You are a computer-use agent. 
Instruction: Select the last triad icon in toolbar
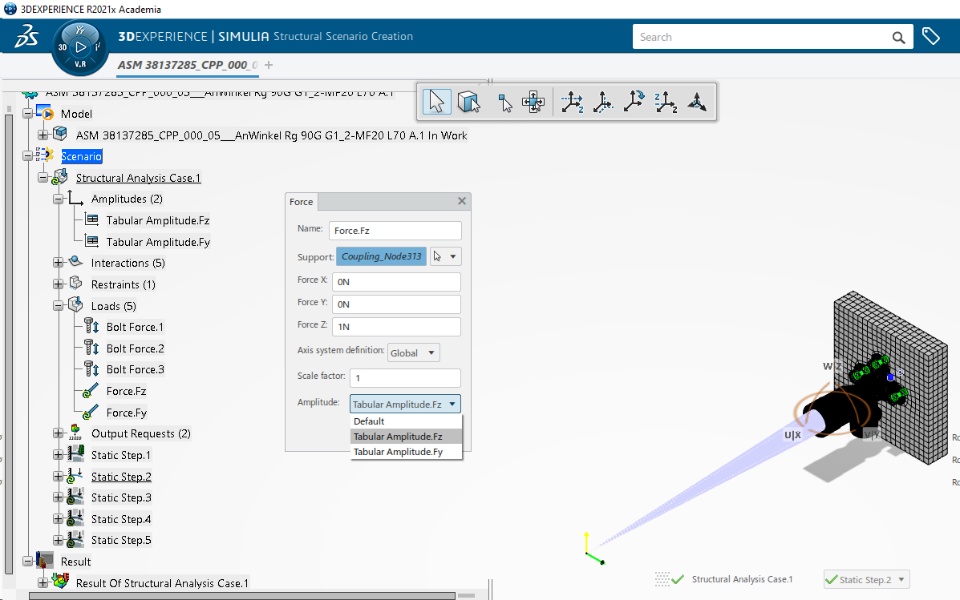pos(697,102)
